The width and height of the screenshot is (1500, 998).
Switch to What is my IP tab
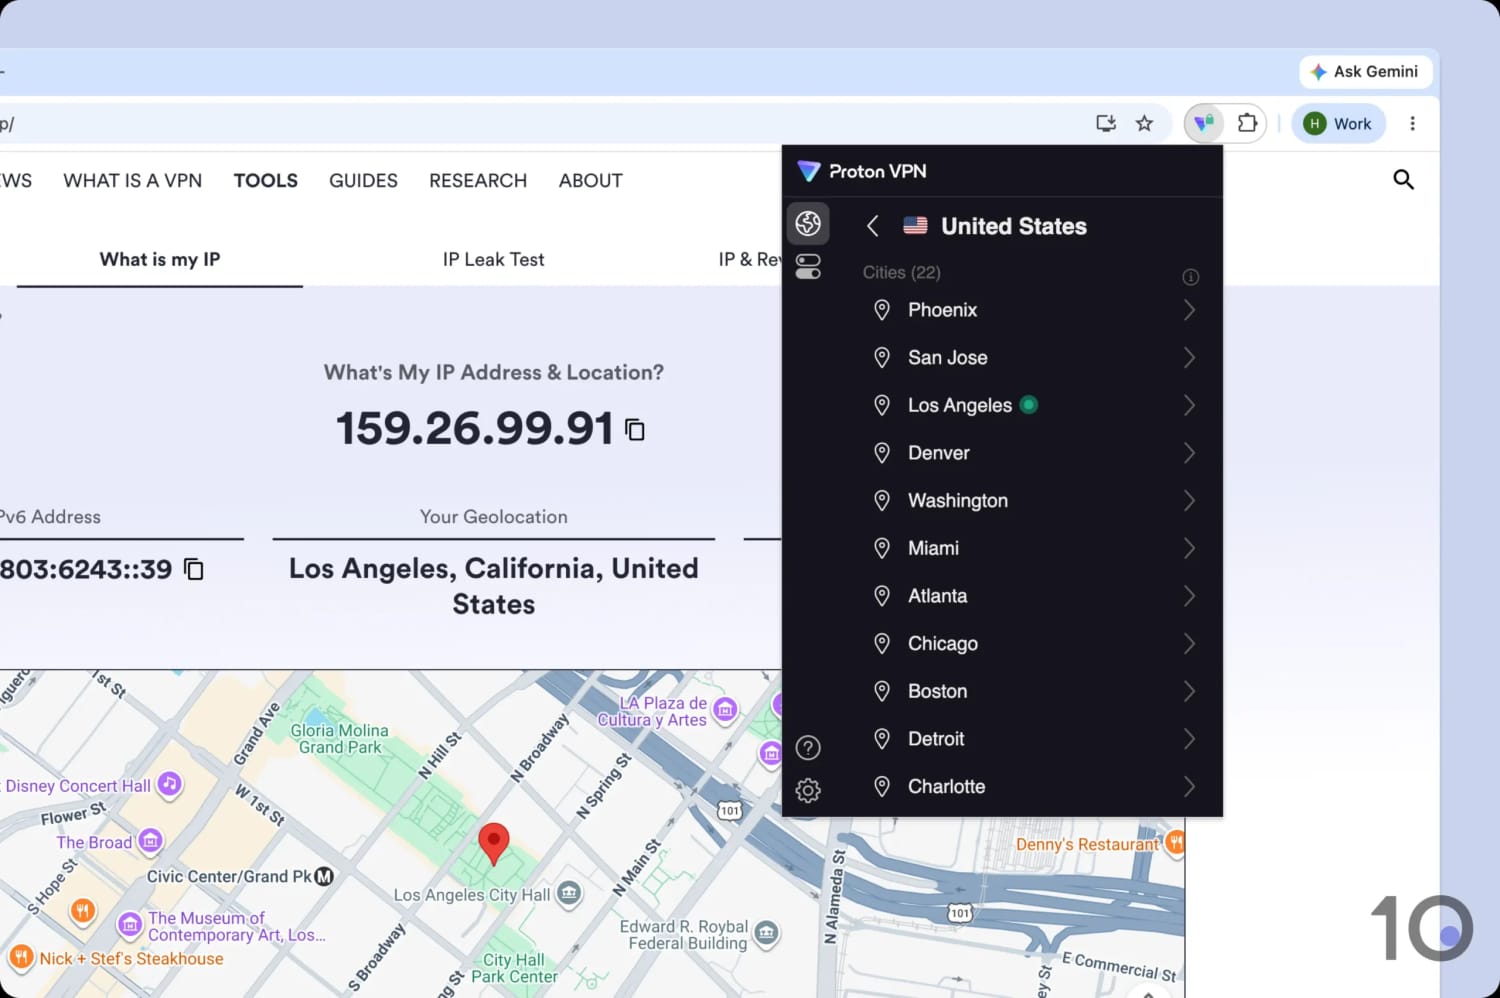[x=160, y=259]
